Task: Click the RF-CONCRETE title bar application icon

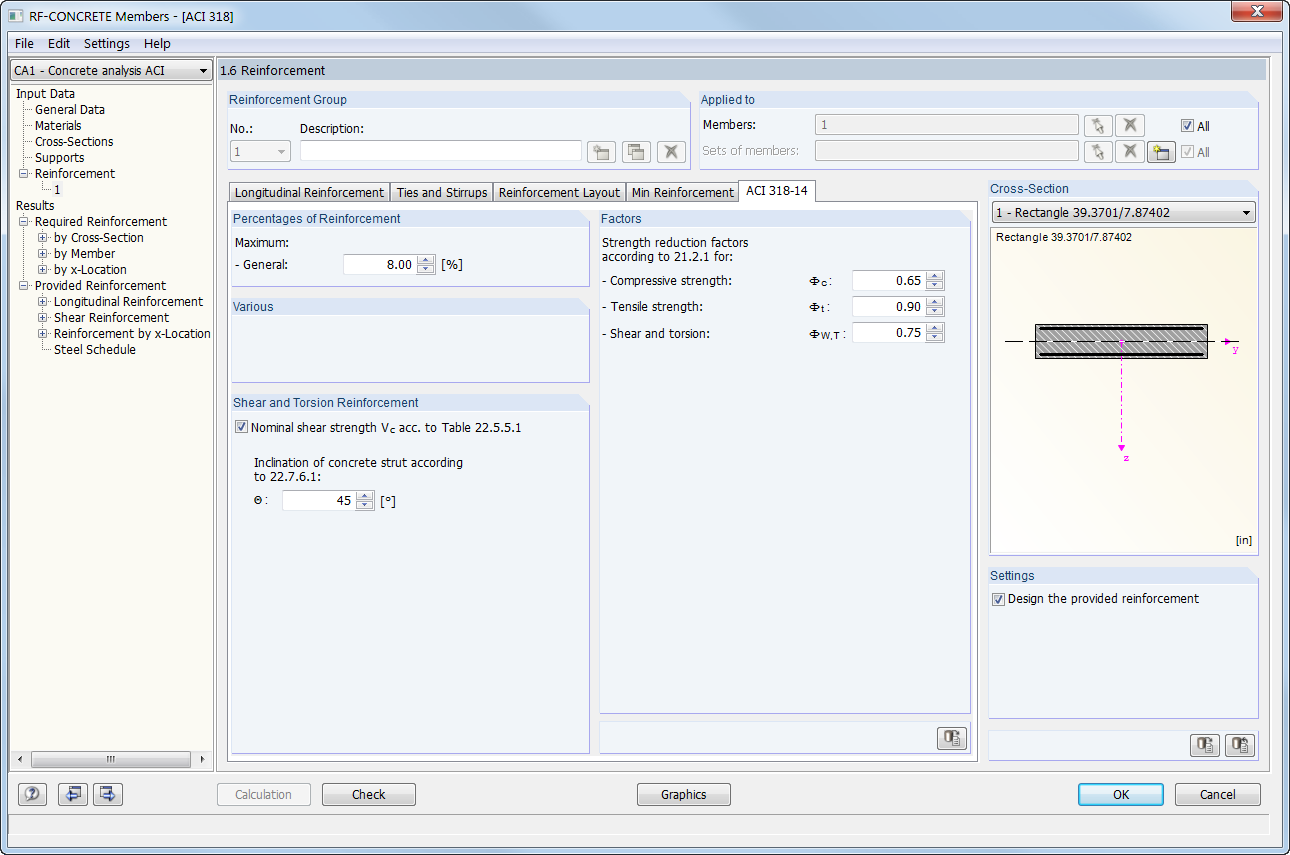Action: click(x=17, y=16)
